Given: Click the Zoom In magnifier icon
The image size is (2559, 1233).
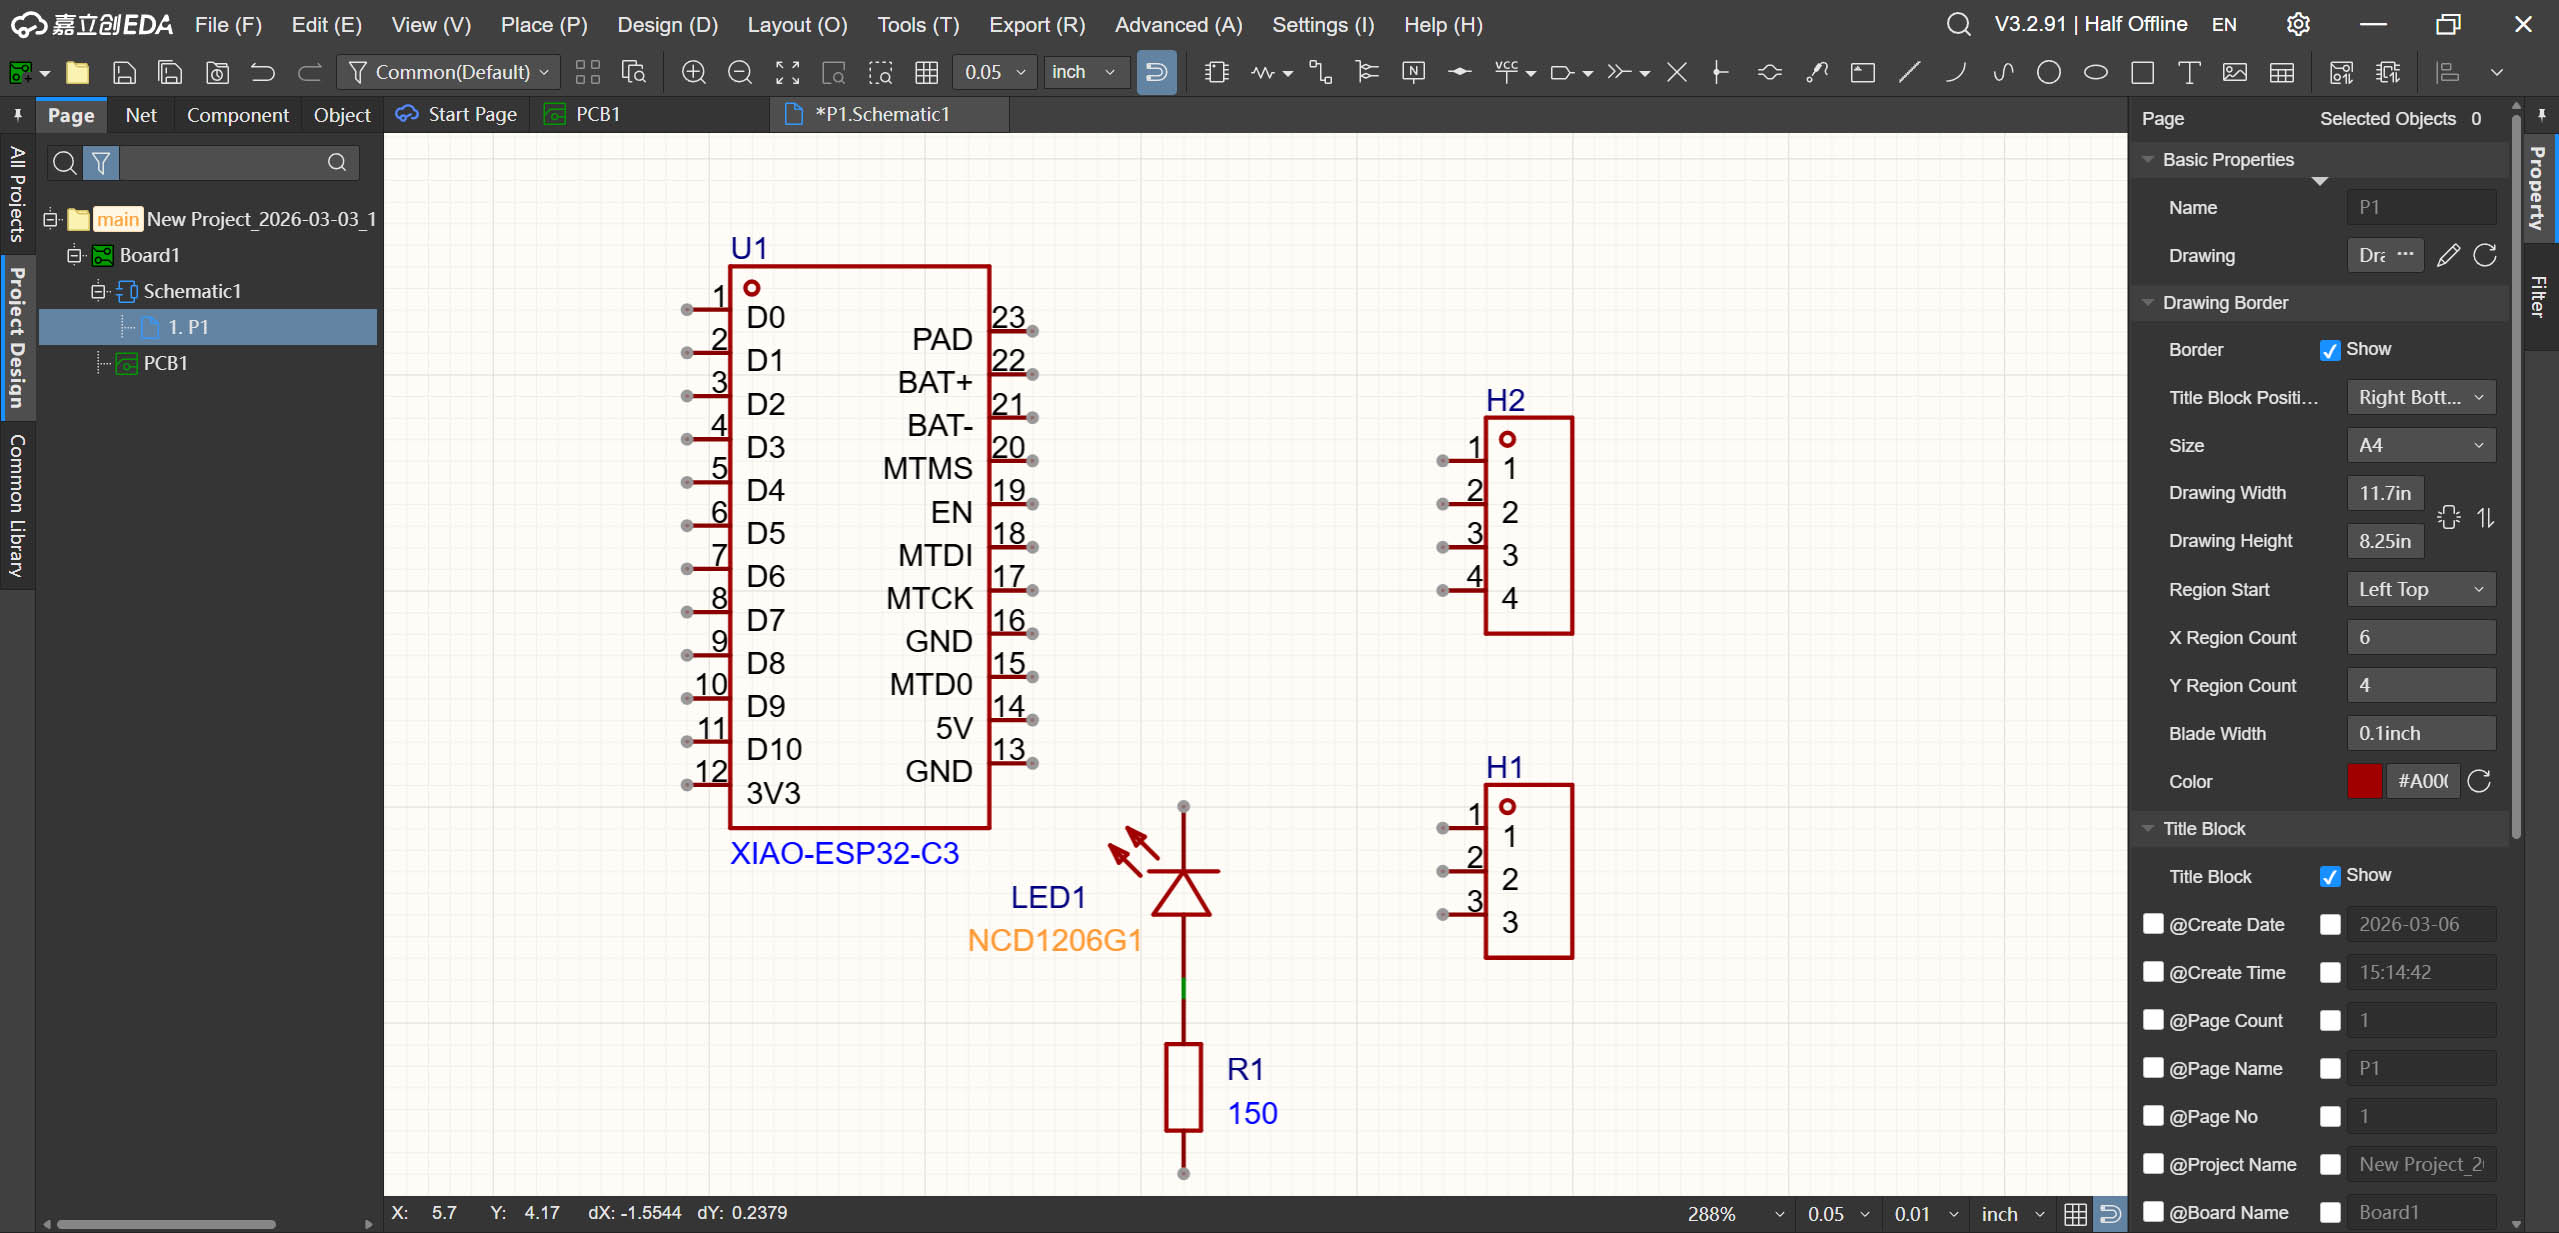Looking at the screenshot, I should 693,72.
